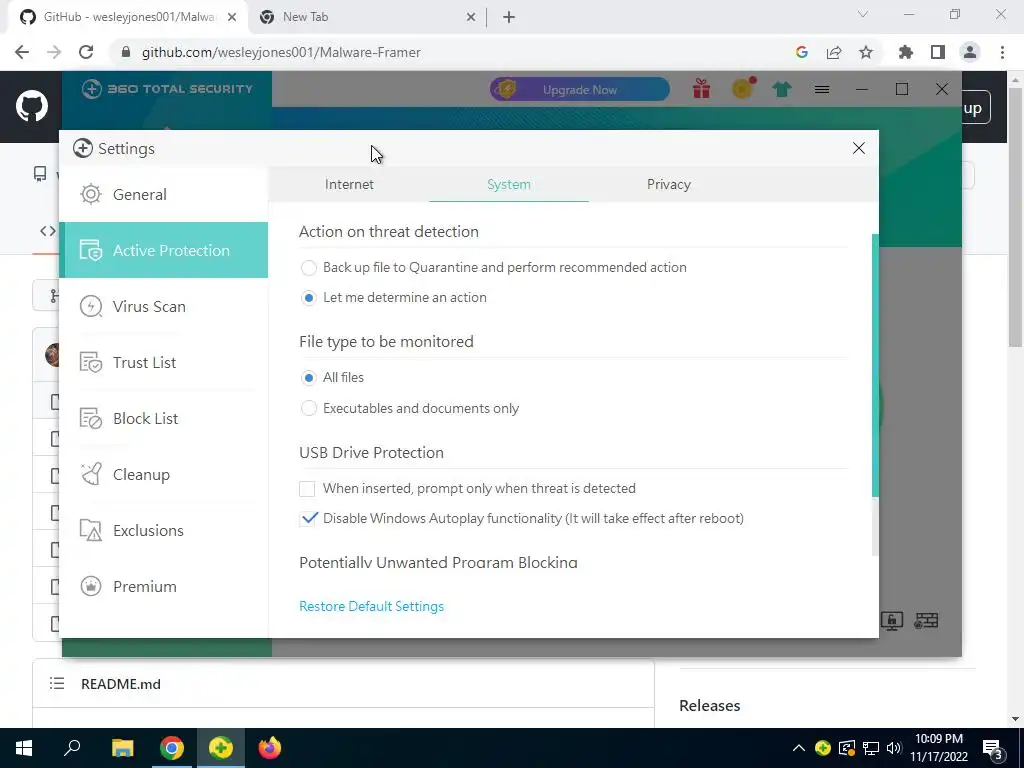The image size is (1024, 768).
Task: Open the red gift box icon
Action: coord(702,88)
